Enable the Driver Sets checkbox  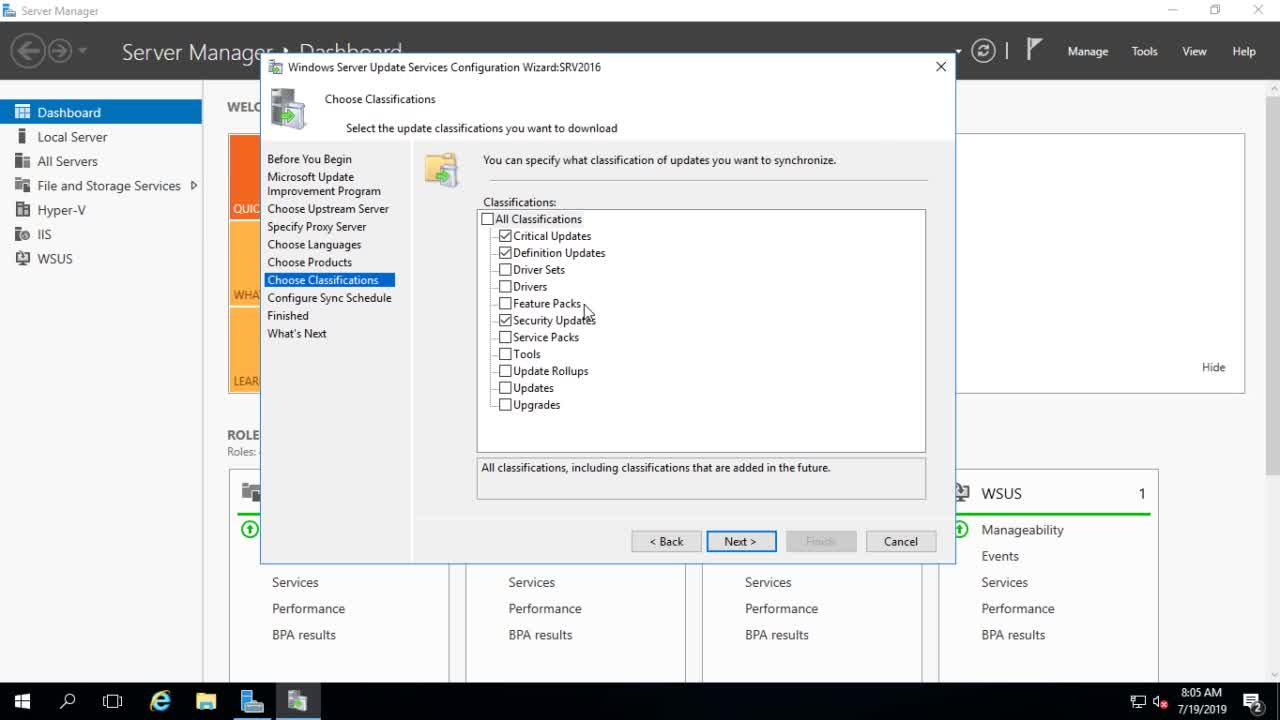click(x=505, y=270)
